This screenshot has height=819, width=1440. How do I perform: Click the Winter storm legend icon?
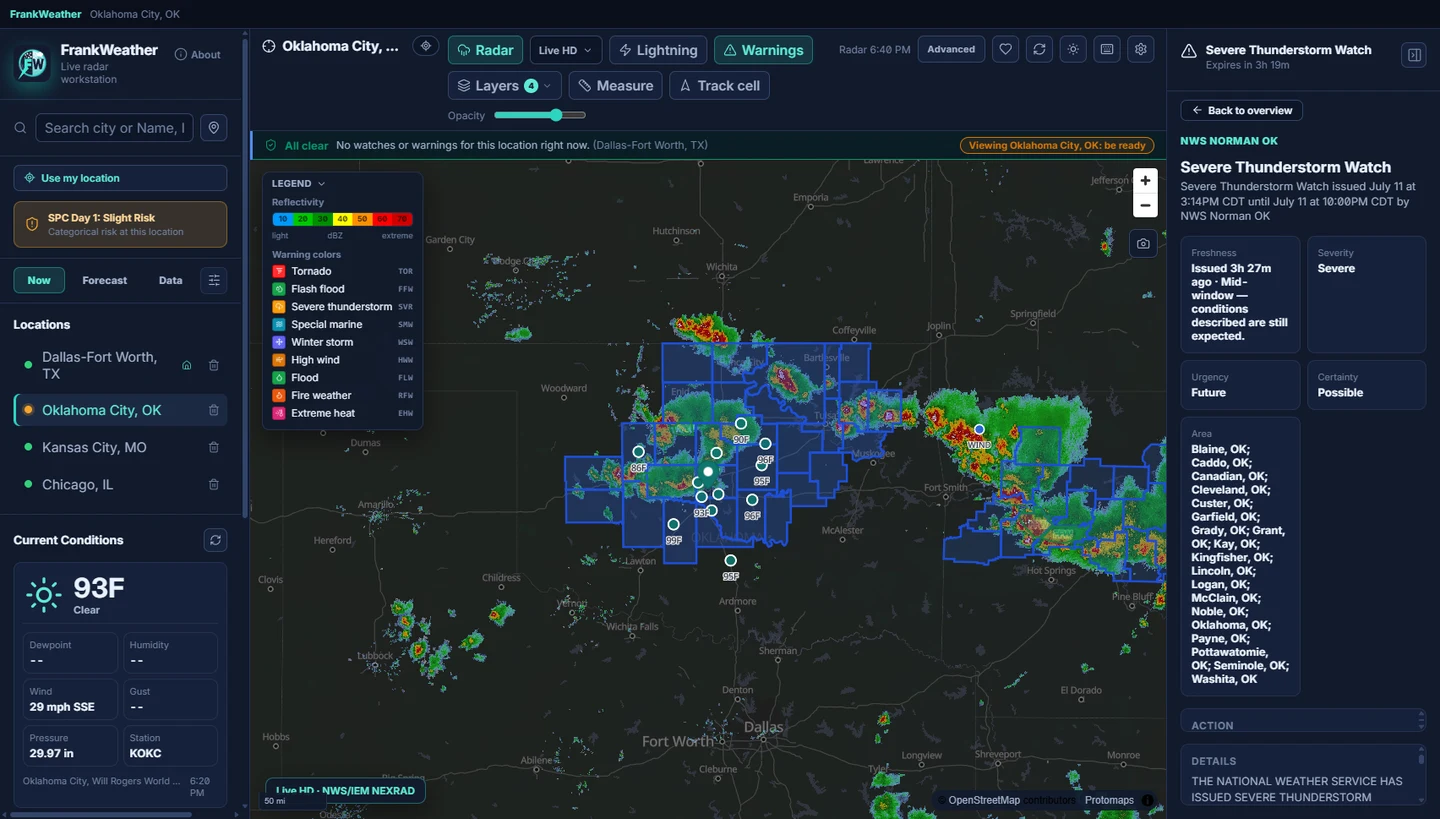click(279, 342)
